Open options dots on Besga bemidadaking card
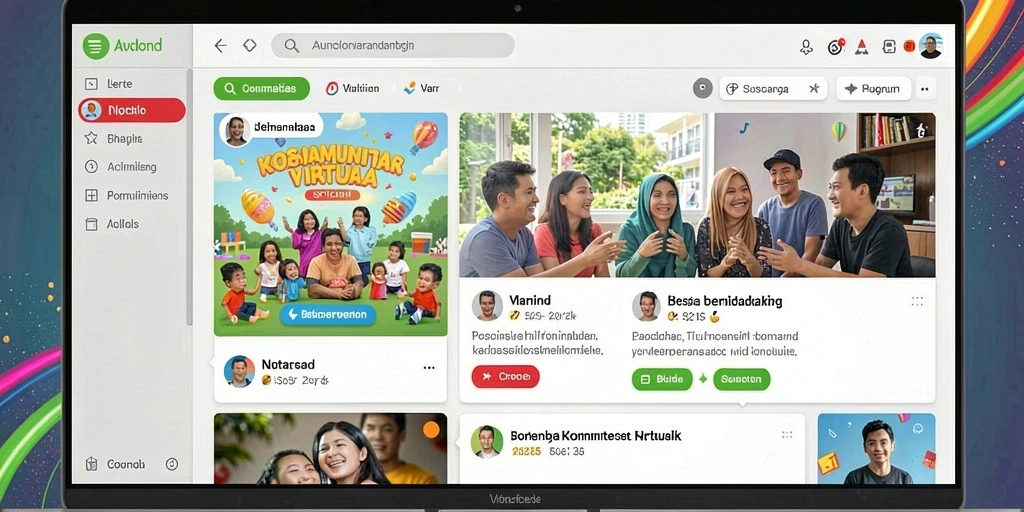This screenshot has width=1024, height=512. [x=917, y=301]
